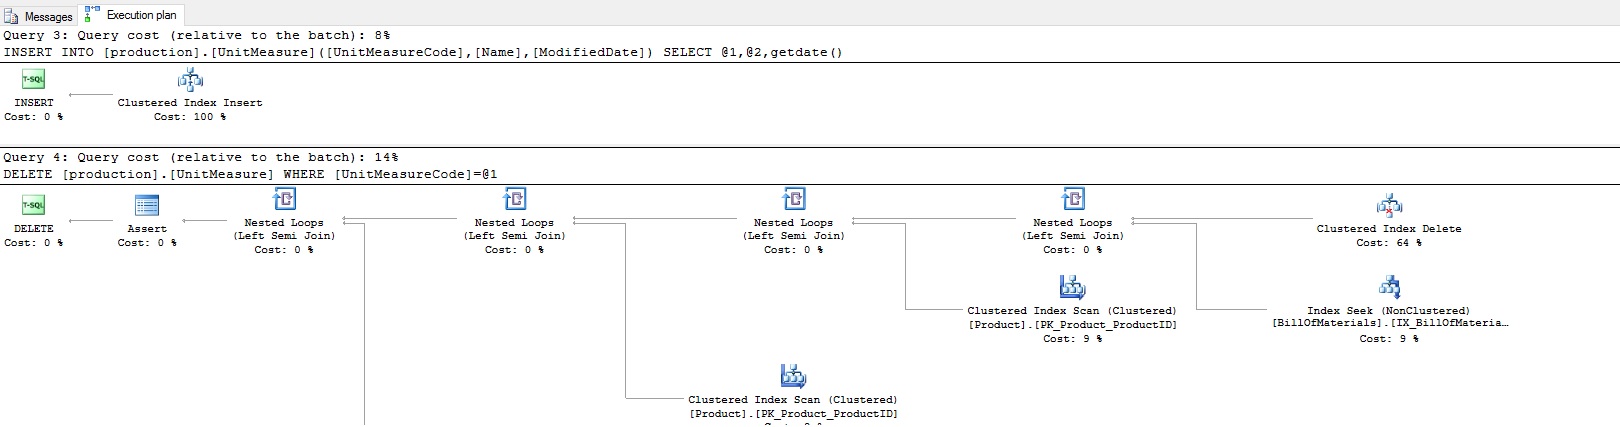
Task: Click the Cost: 64 % label
Action: coord(1389,243)
